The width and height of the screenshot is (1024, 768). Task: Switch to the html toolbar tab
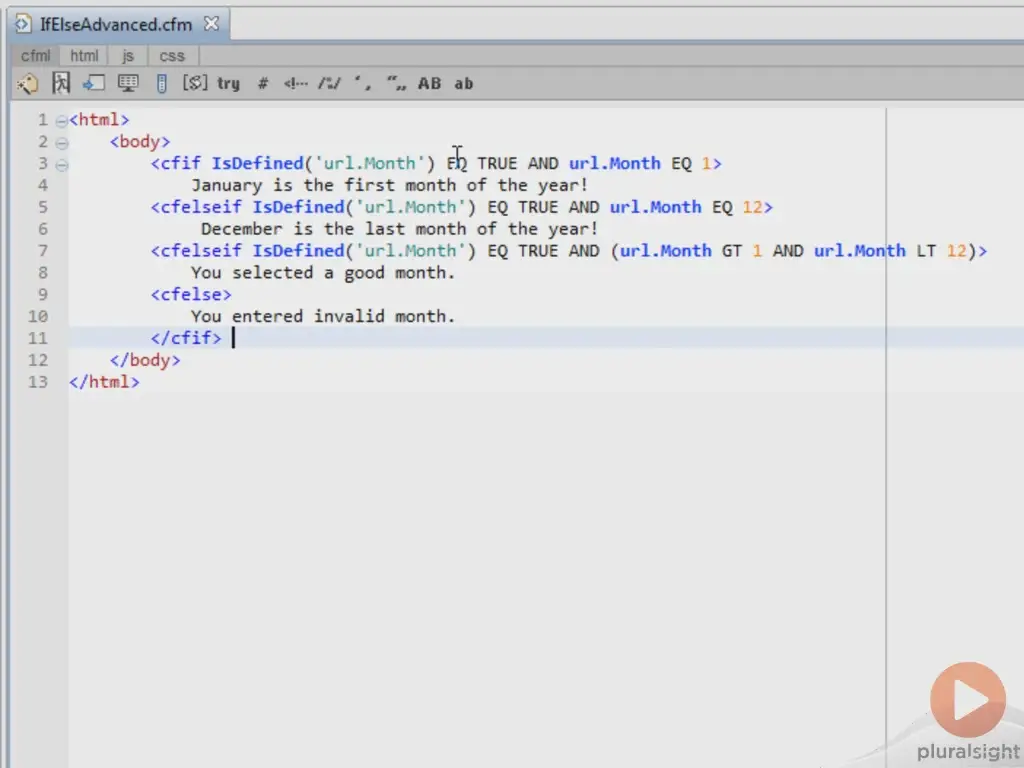coord(84,56)
